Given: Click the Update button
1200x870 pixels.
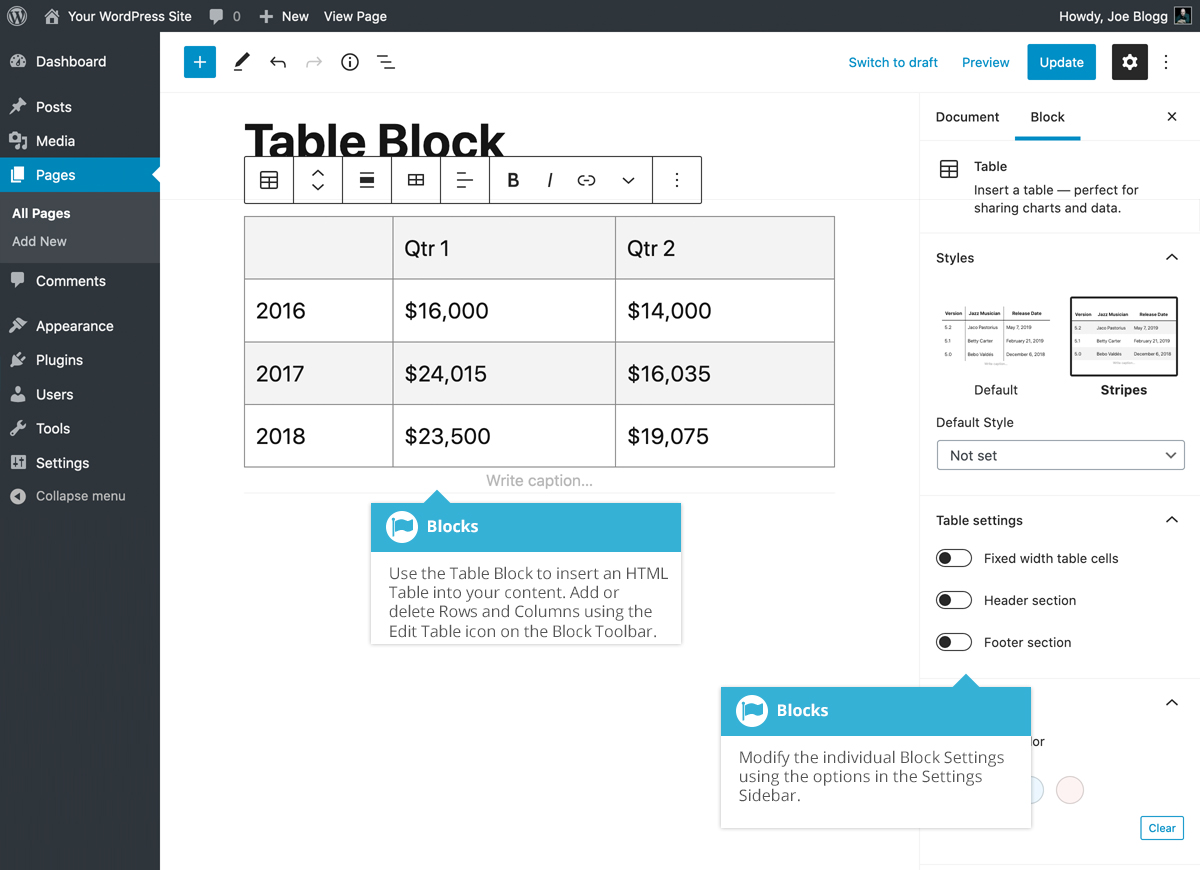Looking at the screenshot, I should (1061, 62).
